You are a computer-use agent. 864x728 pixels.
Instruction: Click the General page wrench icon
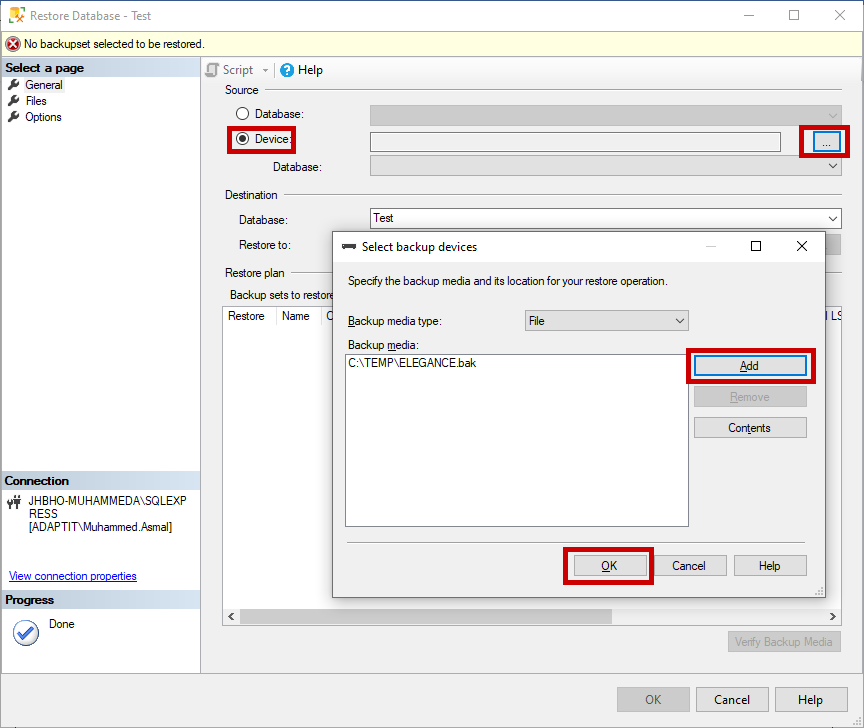click(x=14, y=84)
